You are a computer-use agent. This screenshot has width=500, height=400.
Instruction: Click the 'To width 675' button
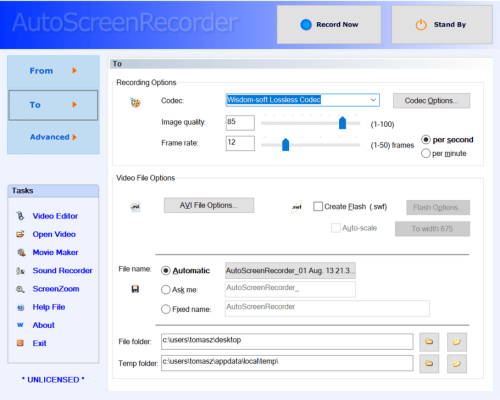coord(432,229)
